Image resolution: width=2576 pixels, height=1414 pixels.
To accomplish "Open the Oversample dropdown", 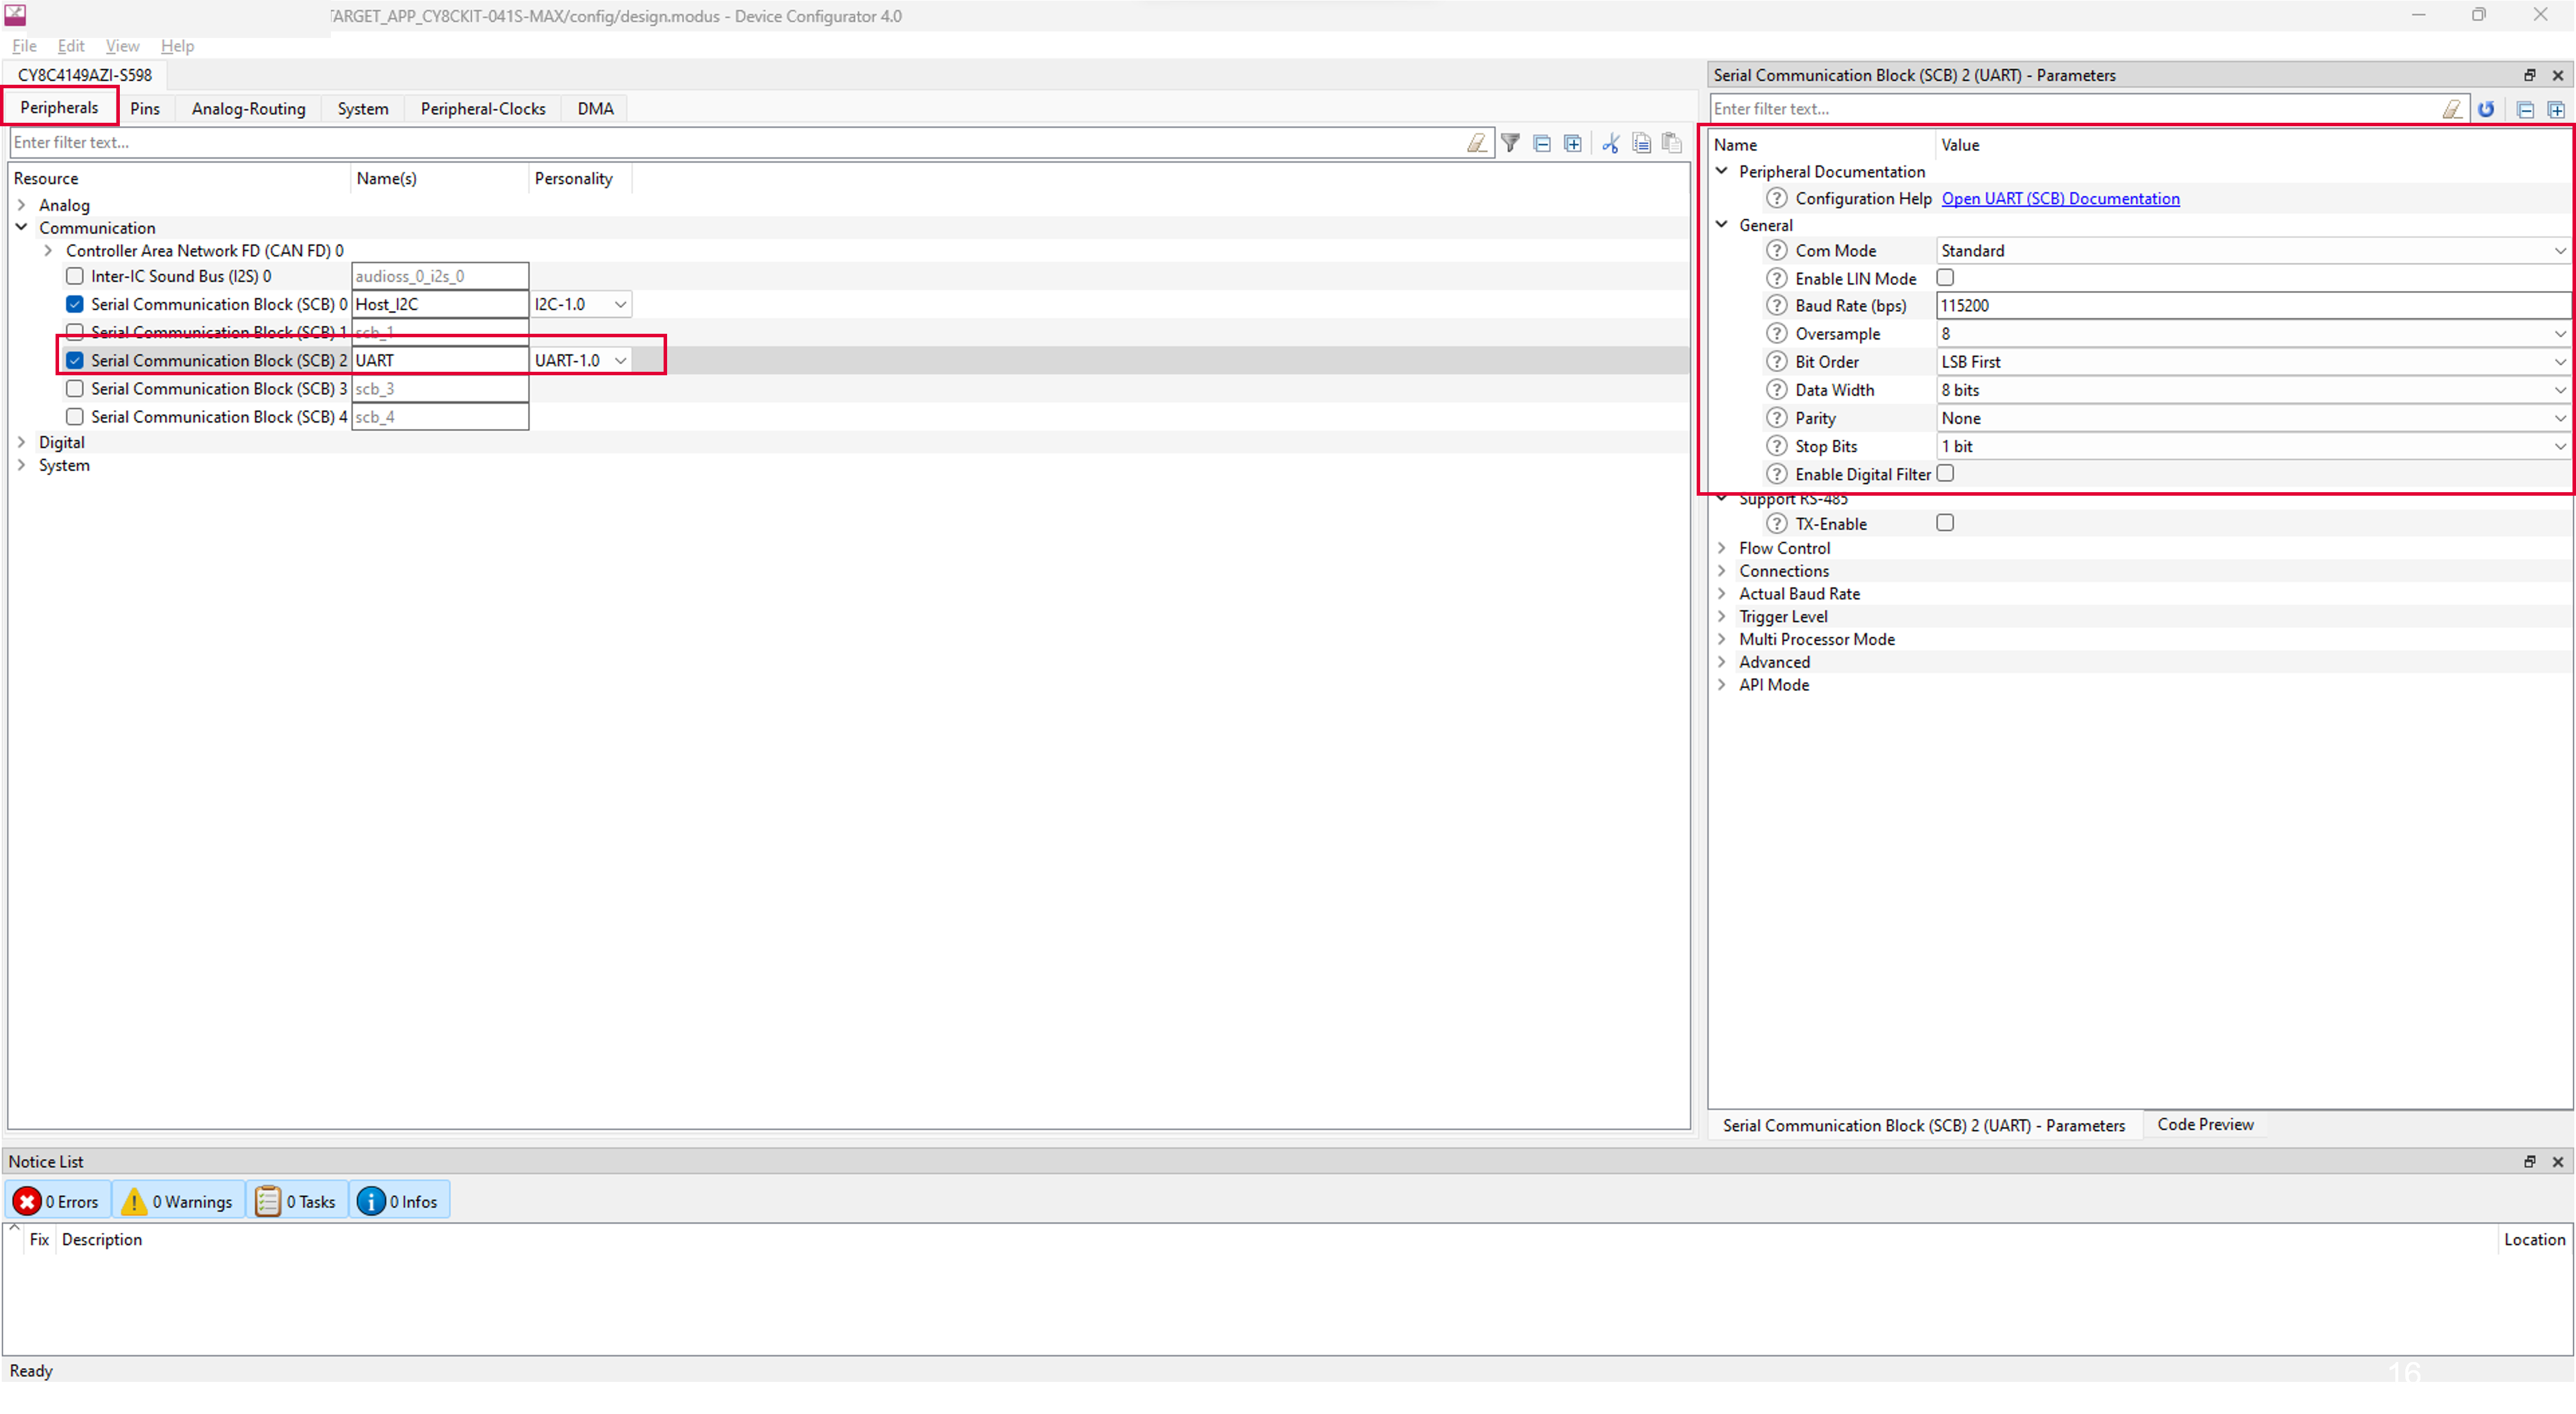I will tap(2253, 333).
